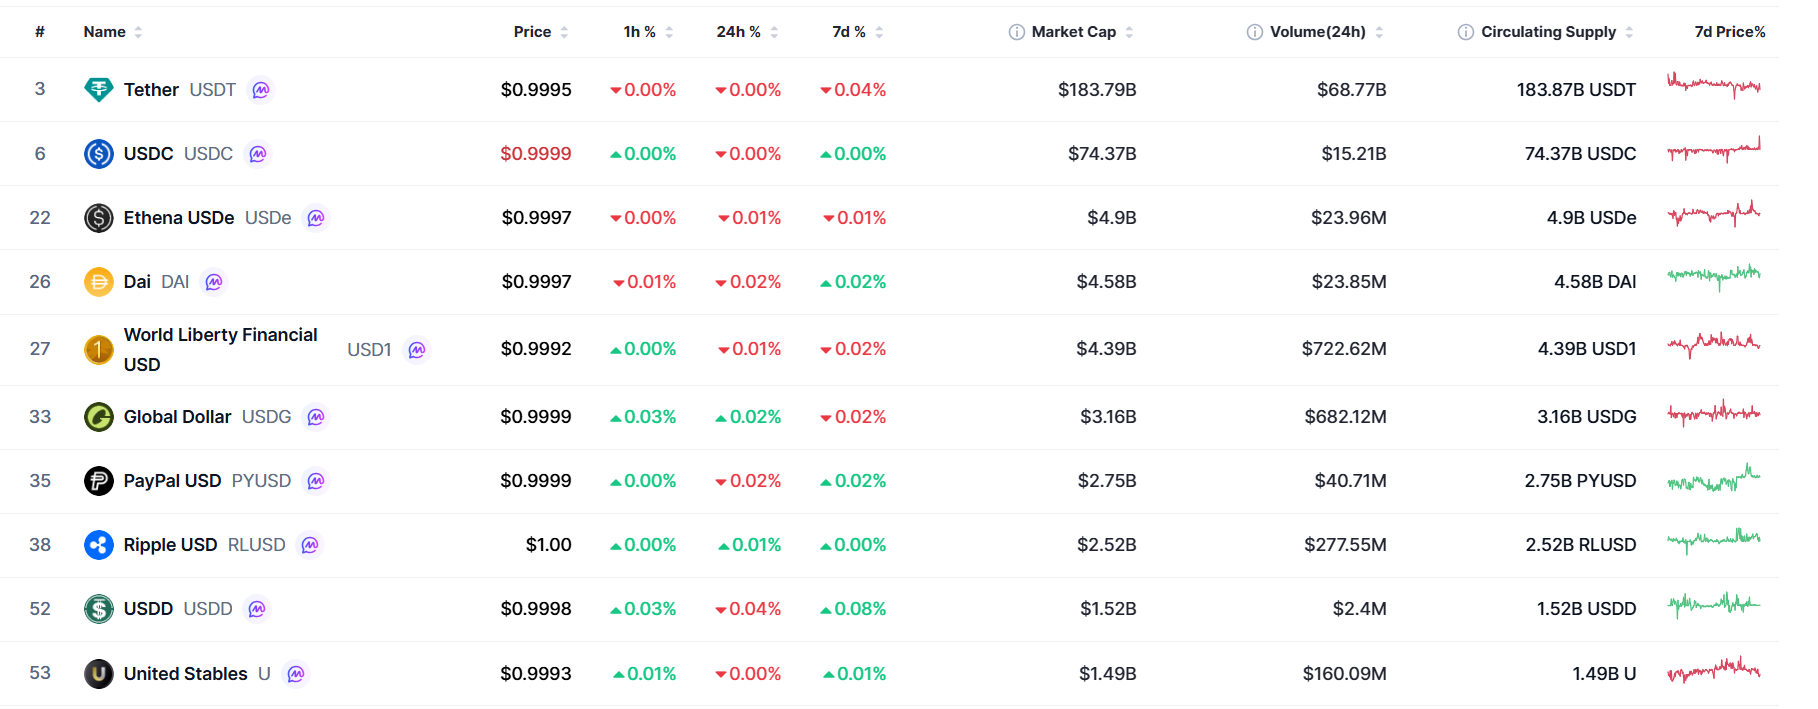Image resolution: width=1818 pixels, height=709 pixels.
Task: Click the # rank column header
Action: (x=40, y=32)
